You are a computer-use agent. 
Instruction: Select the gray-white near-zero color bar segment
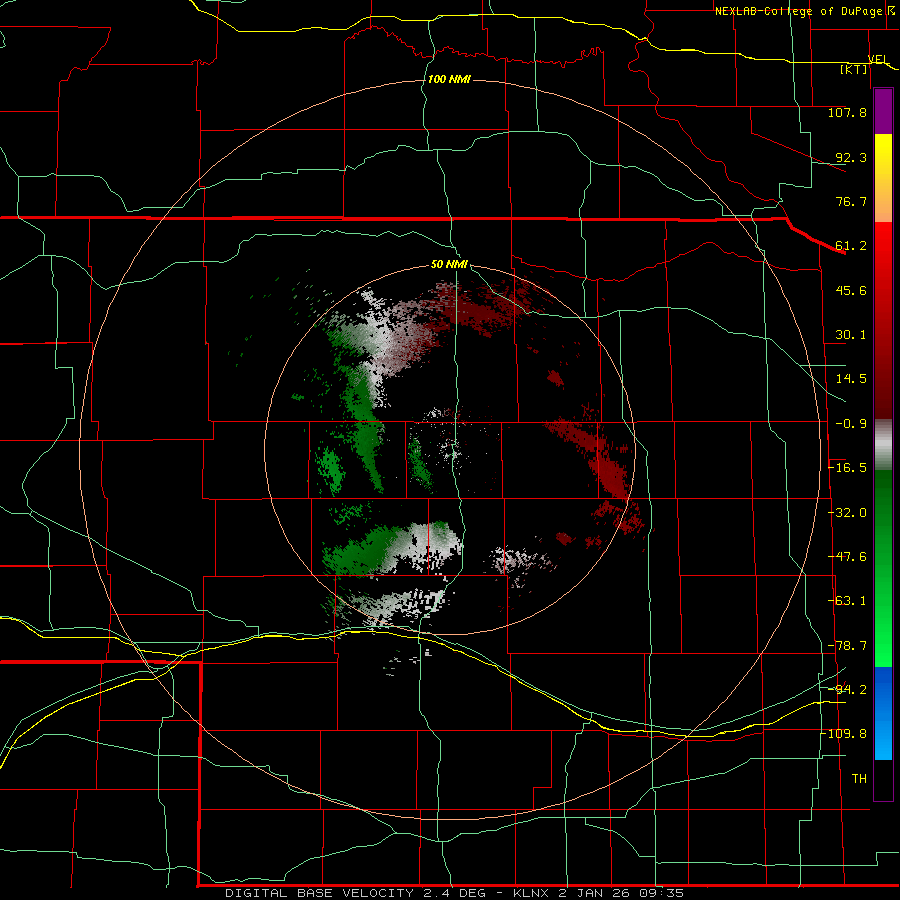tap(883, 445)
